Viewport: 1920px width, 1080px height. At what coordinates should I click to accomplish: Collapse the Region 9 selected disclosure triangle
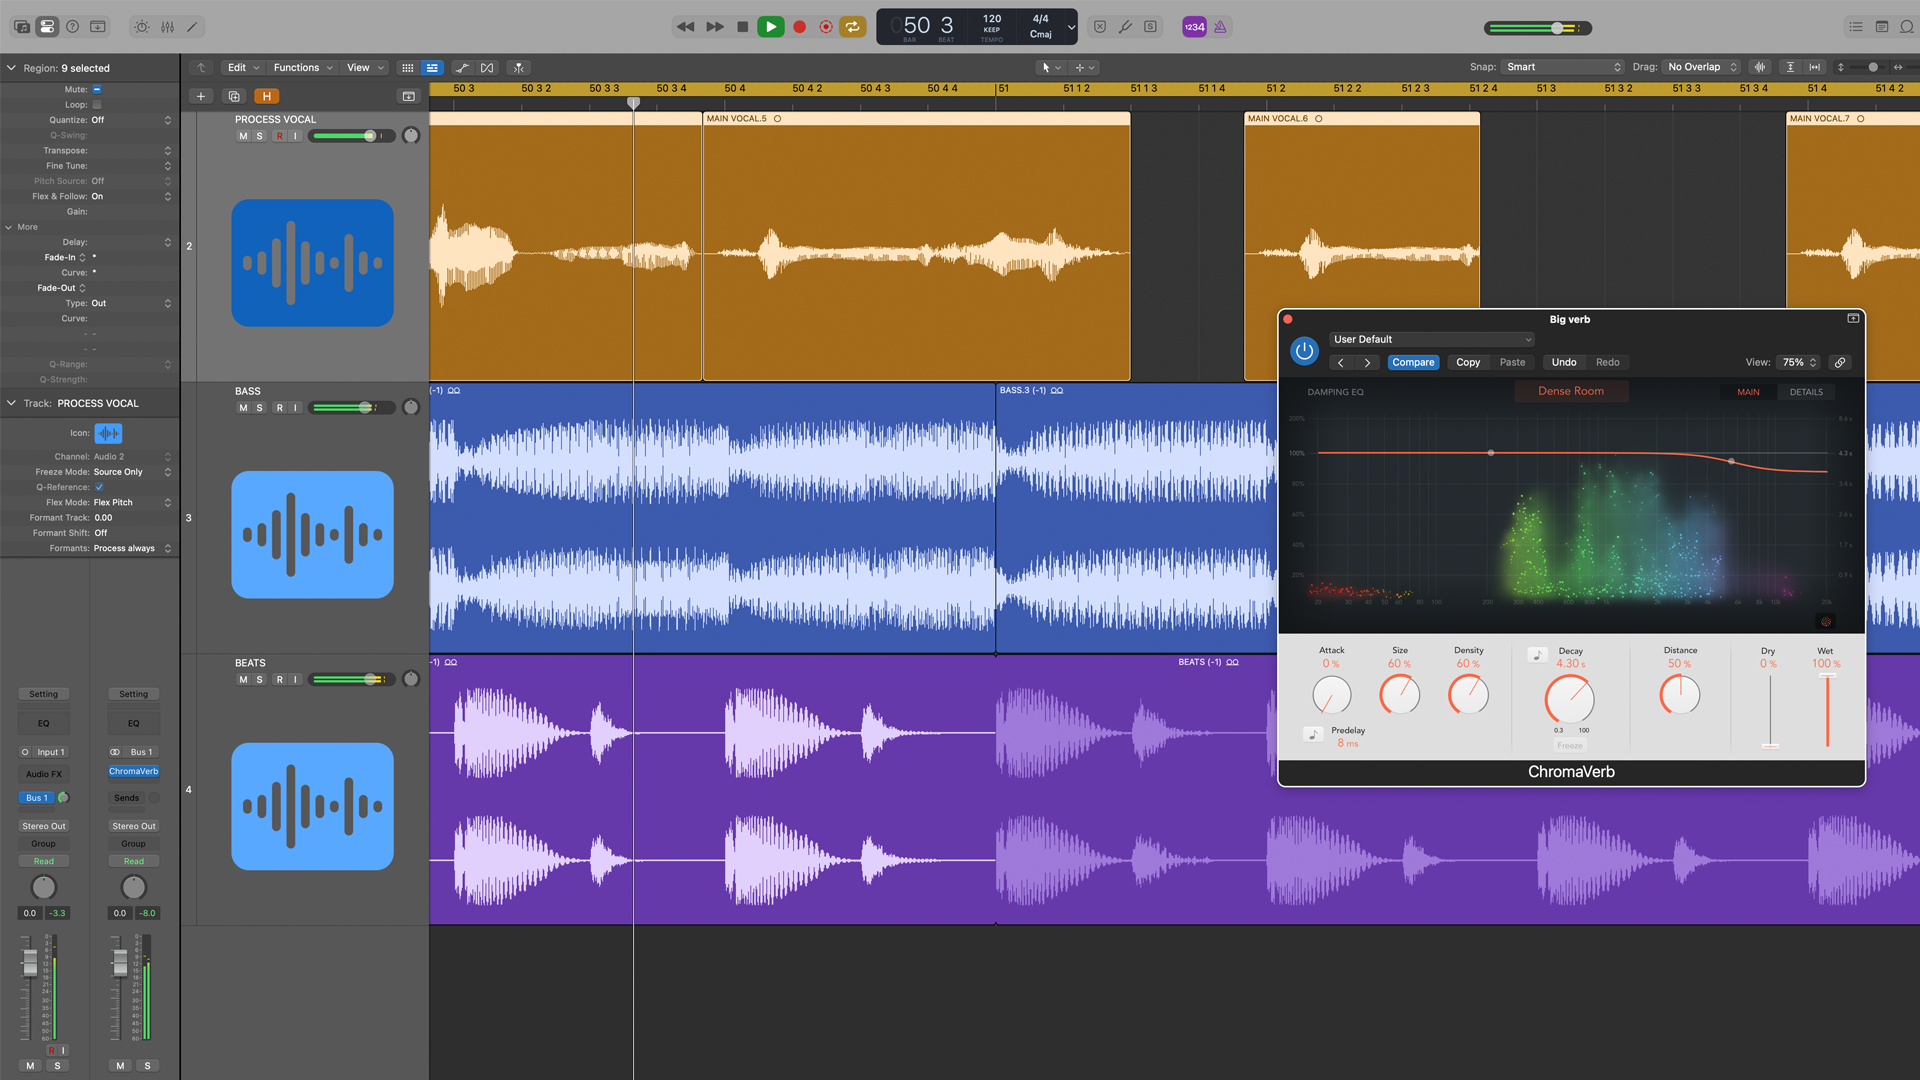click(x=11, y=68)
